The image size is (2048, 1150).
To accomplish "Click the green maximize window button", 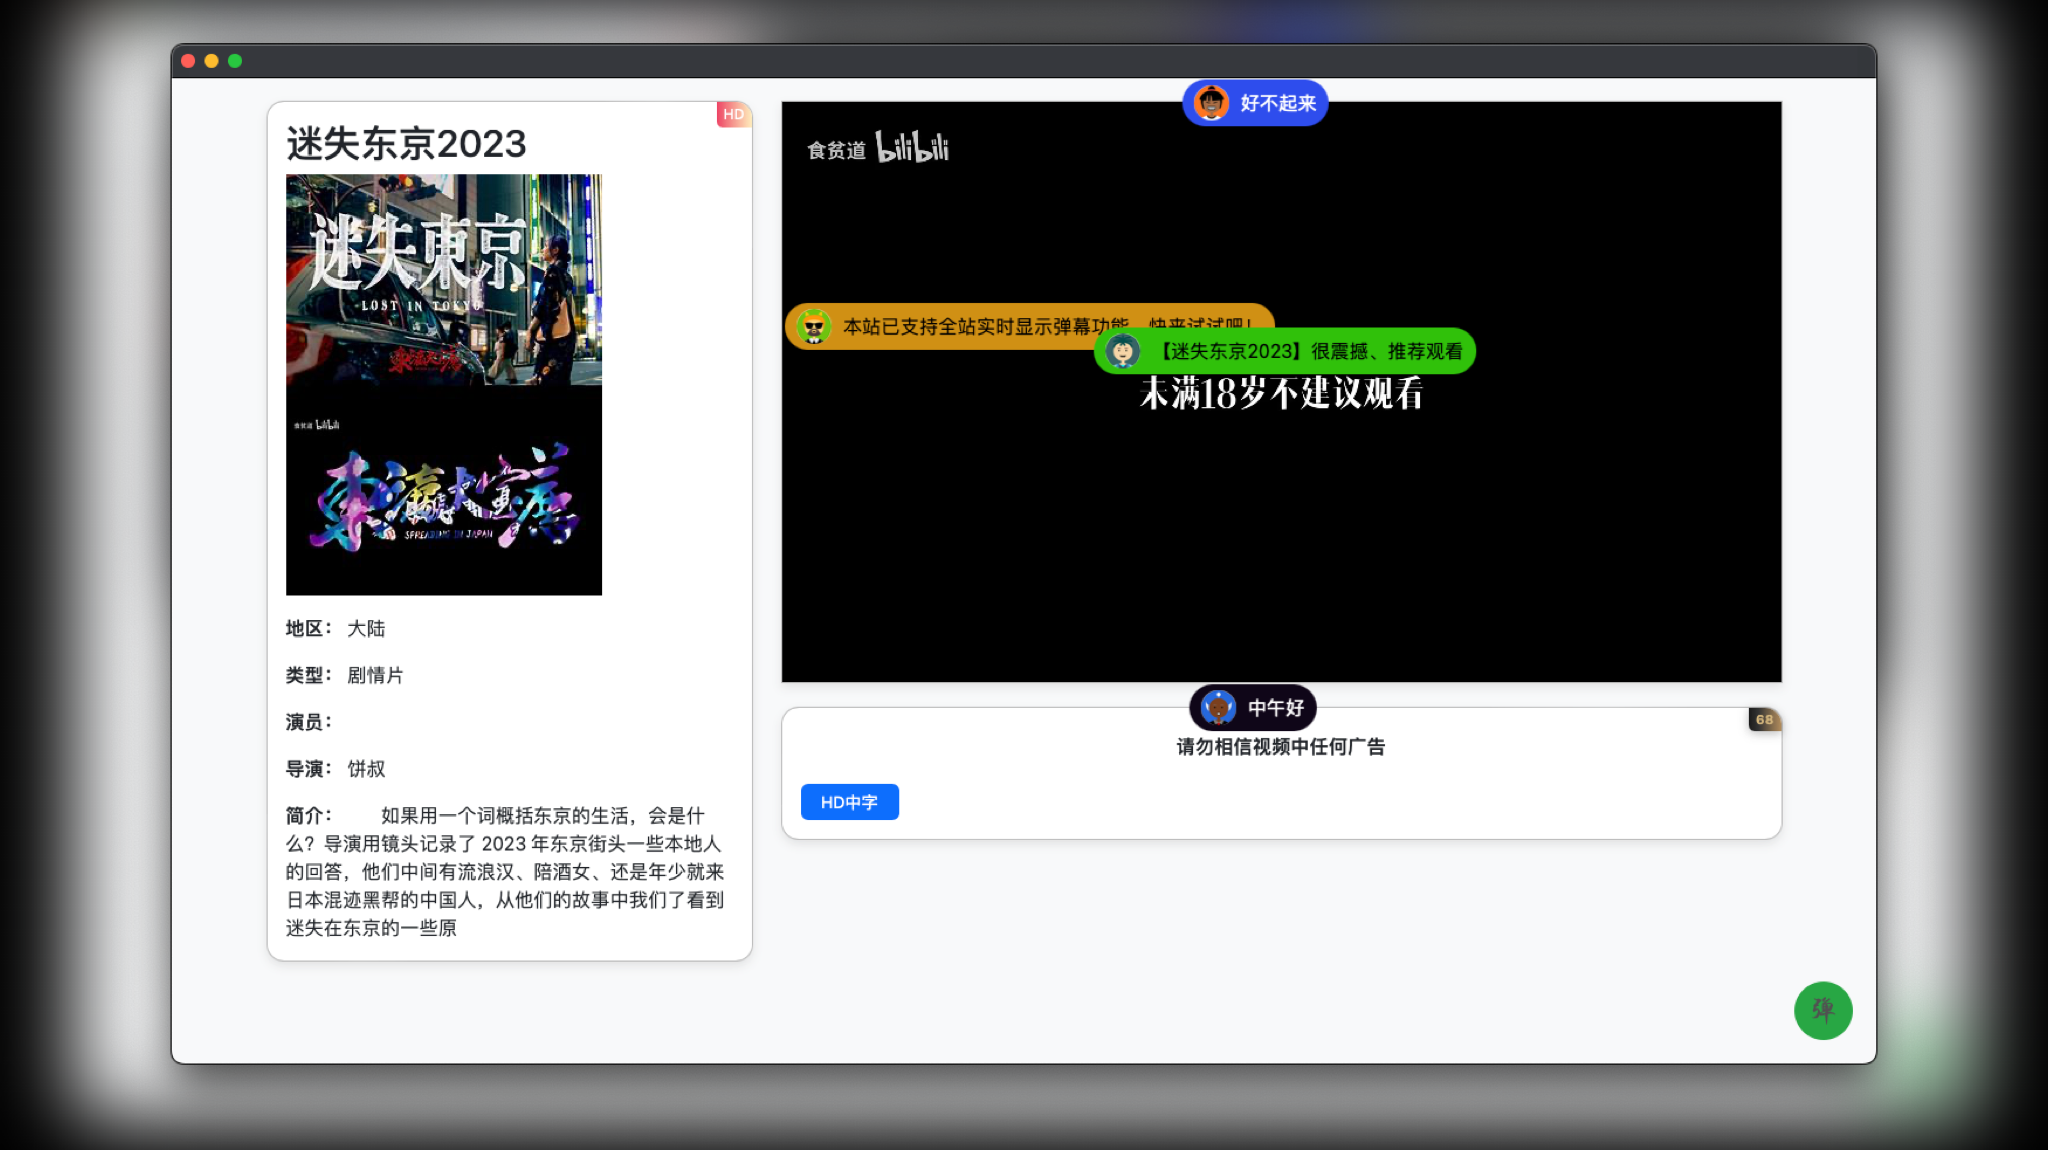I will coord(235,61).
